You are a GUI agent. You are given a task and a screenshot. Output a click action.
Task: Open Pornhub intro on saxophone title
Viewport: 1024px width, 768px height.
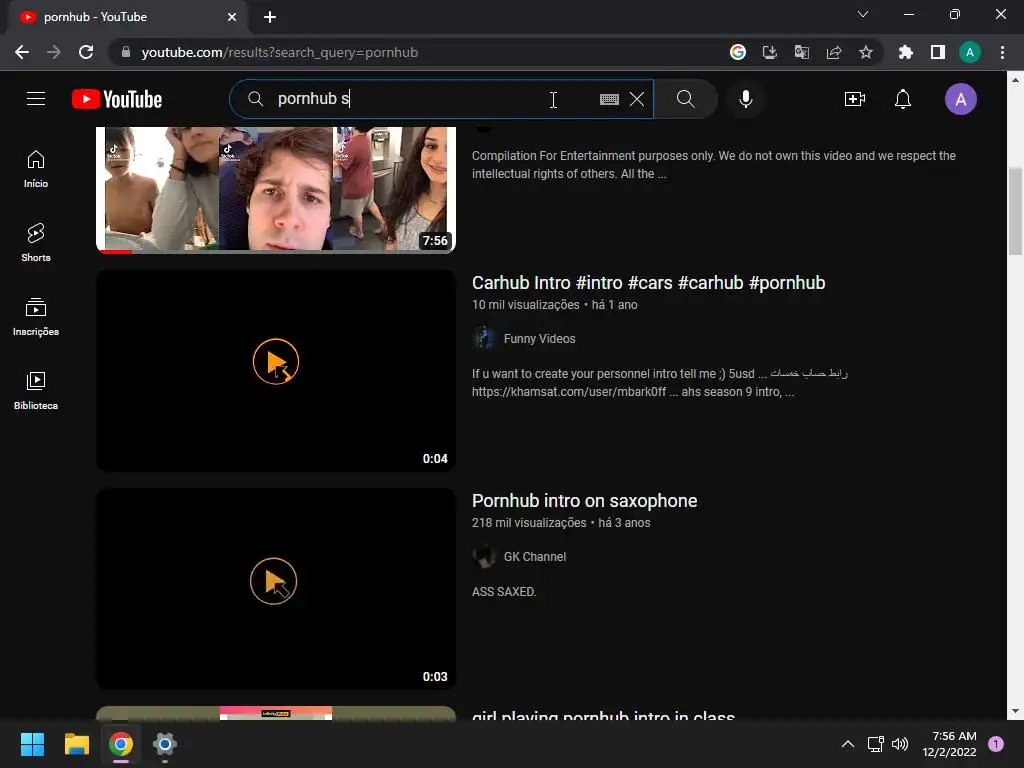click(584, 501)
